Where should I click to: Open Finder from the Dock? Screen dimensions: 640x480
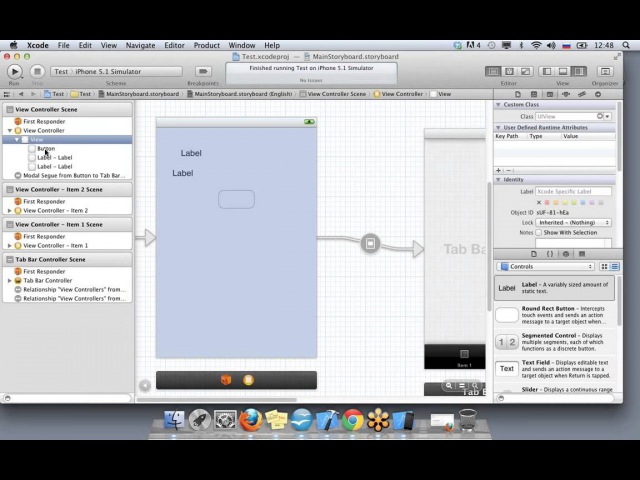[x=174, y=420]
